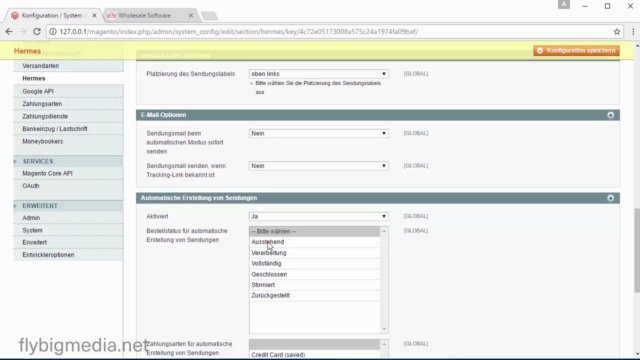Click Bestellstatus list scroll up arrow
This screenshot has width=640, height=360.
click(x=384, y=231)
